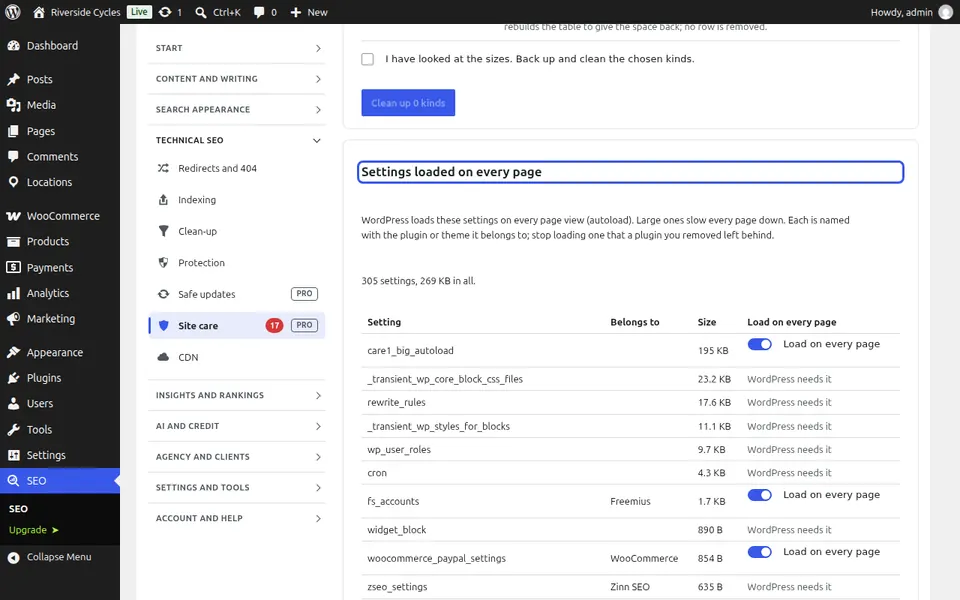Collapse the Technical SEO section

pyautogui.click(x=237, y=140)
